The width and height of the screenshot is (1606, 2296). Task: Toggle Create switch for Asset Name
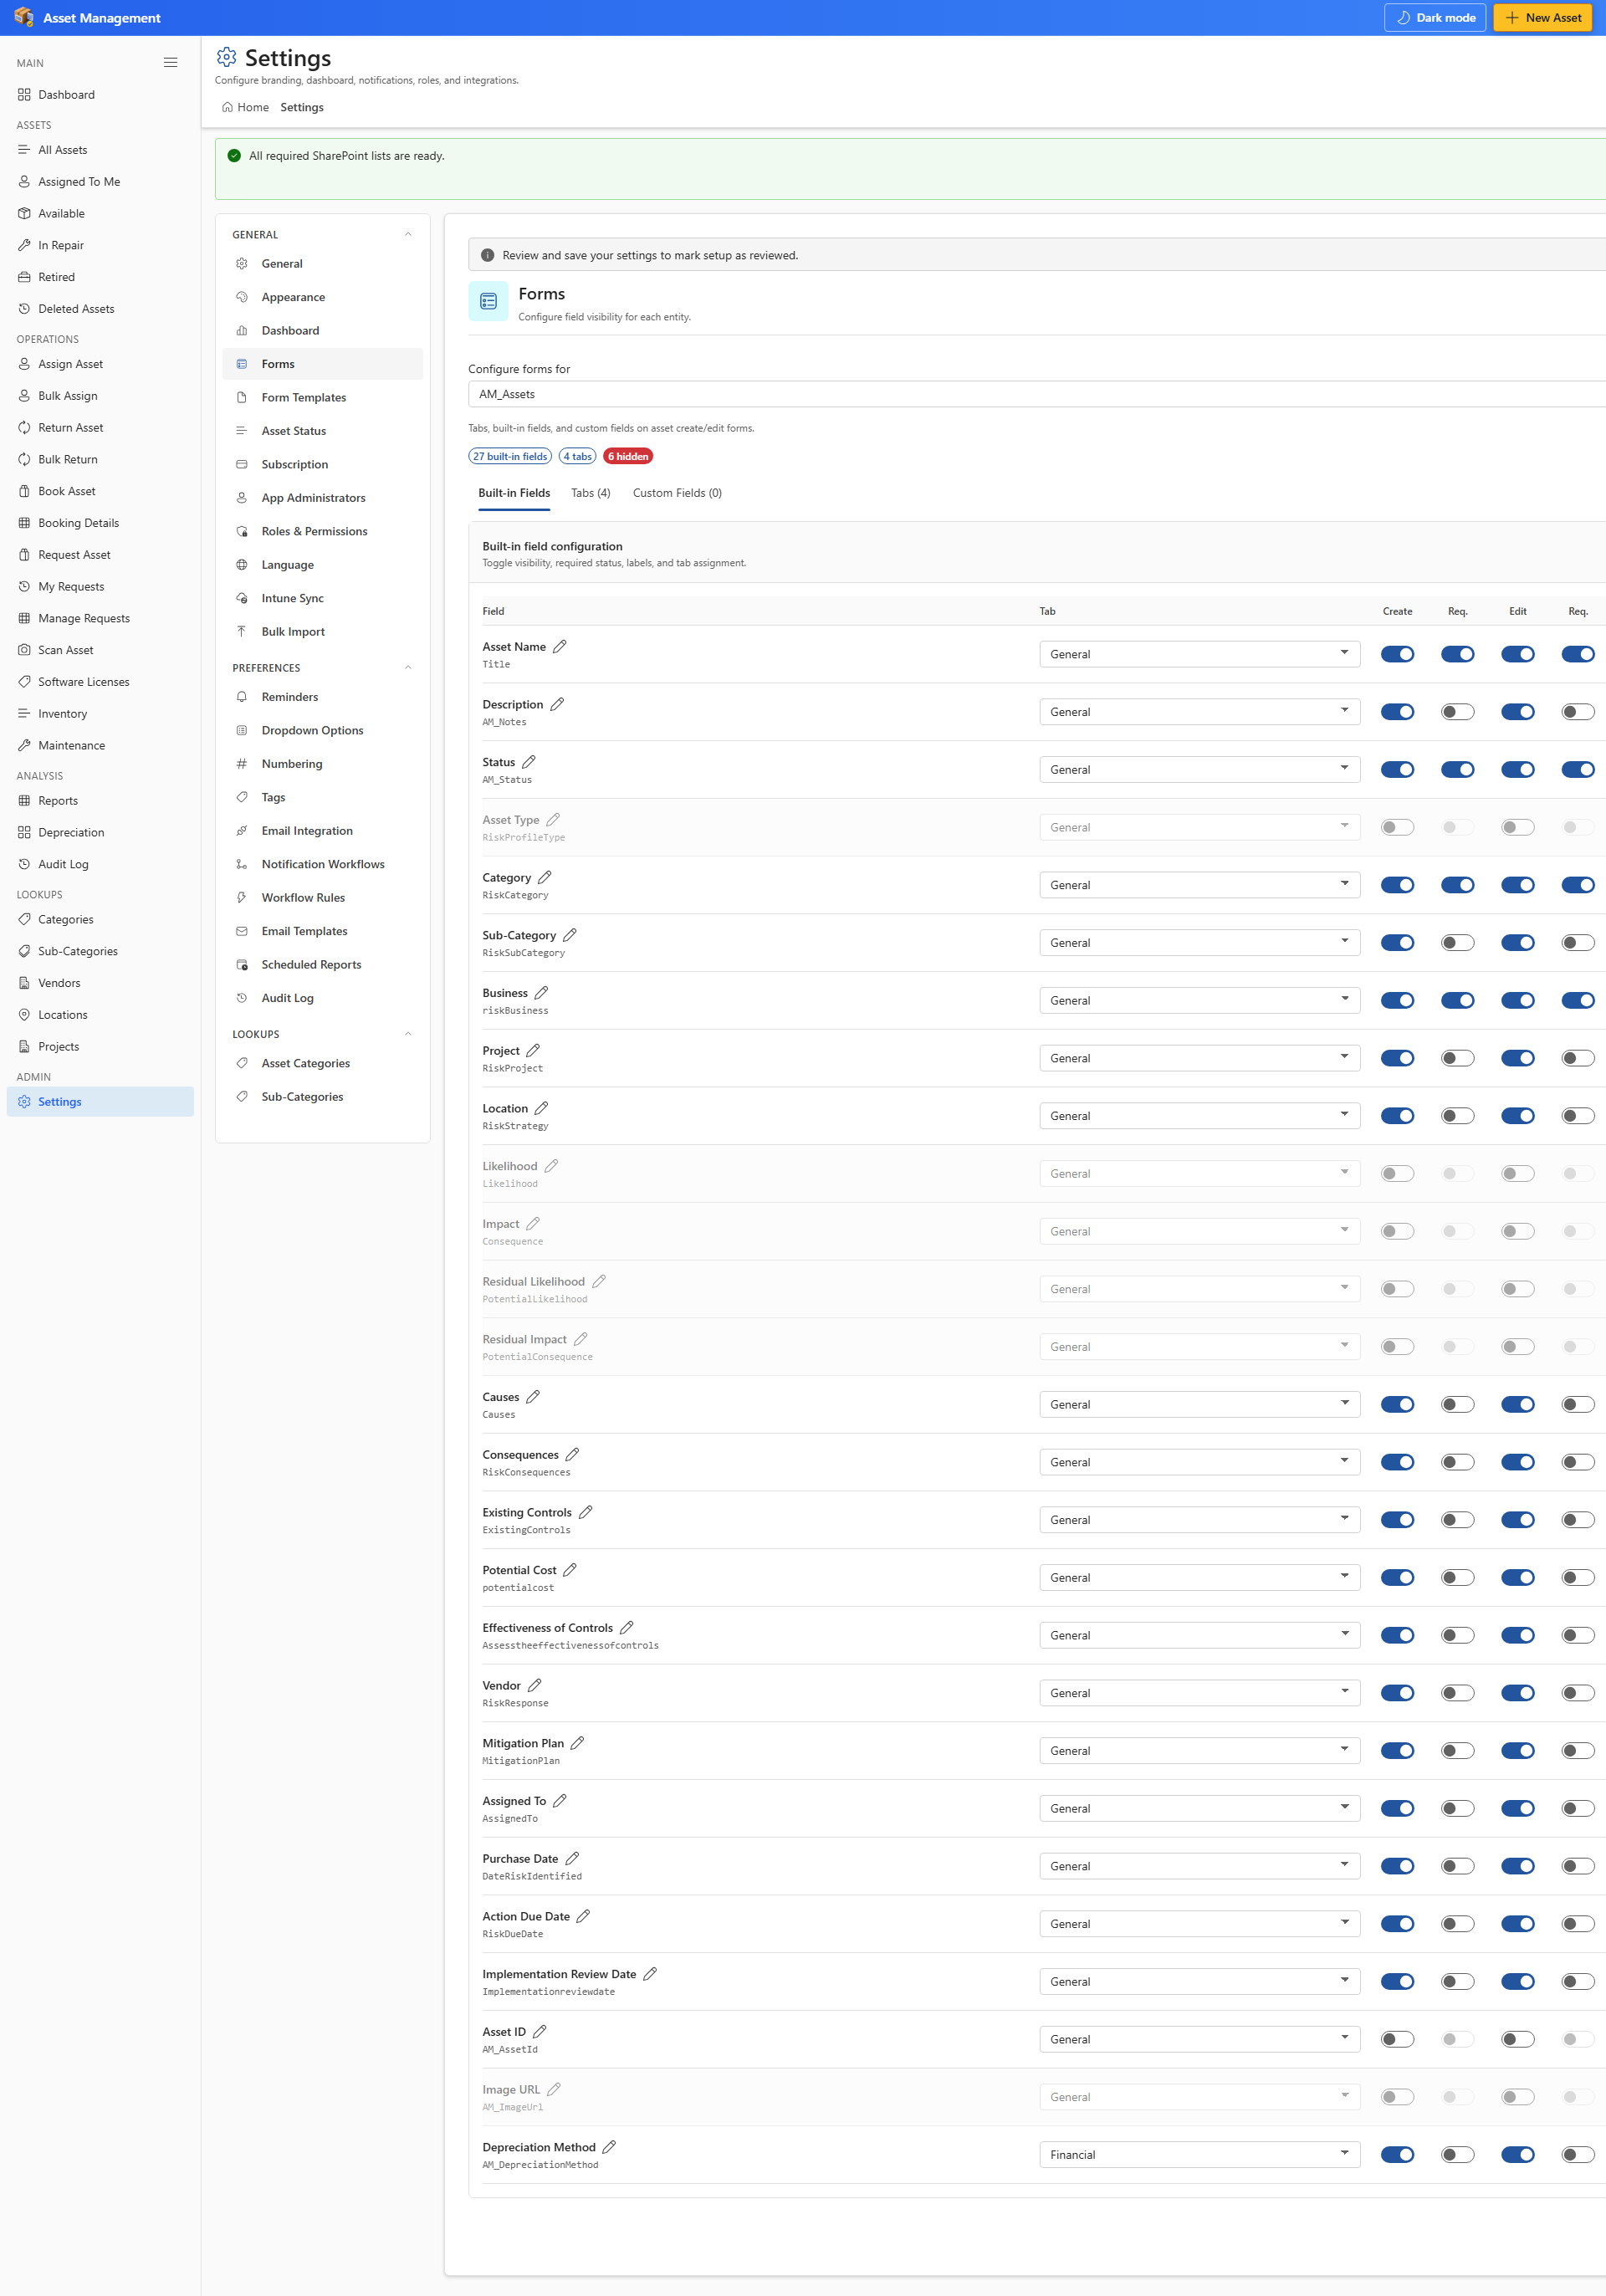click(1397, 654)
